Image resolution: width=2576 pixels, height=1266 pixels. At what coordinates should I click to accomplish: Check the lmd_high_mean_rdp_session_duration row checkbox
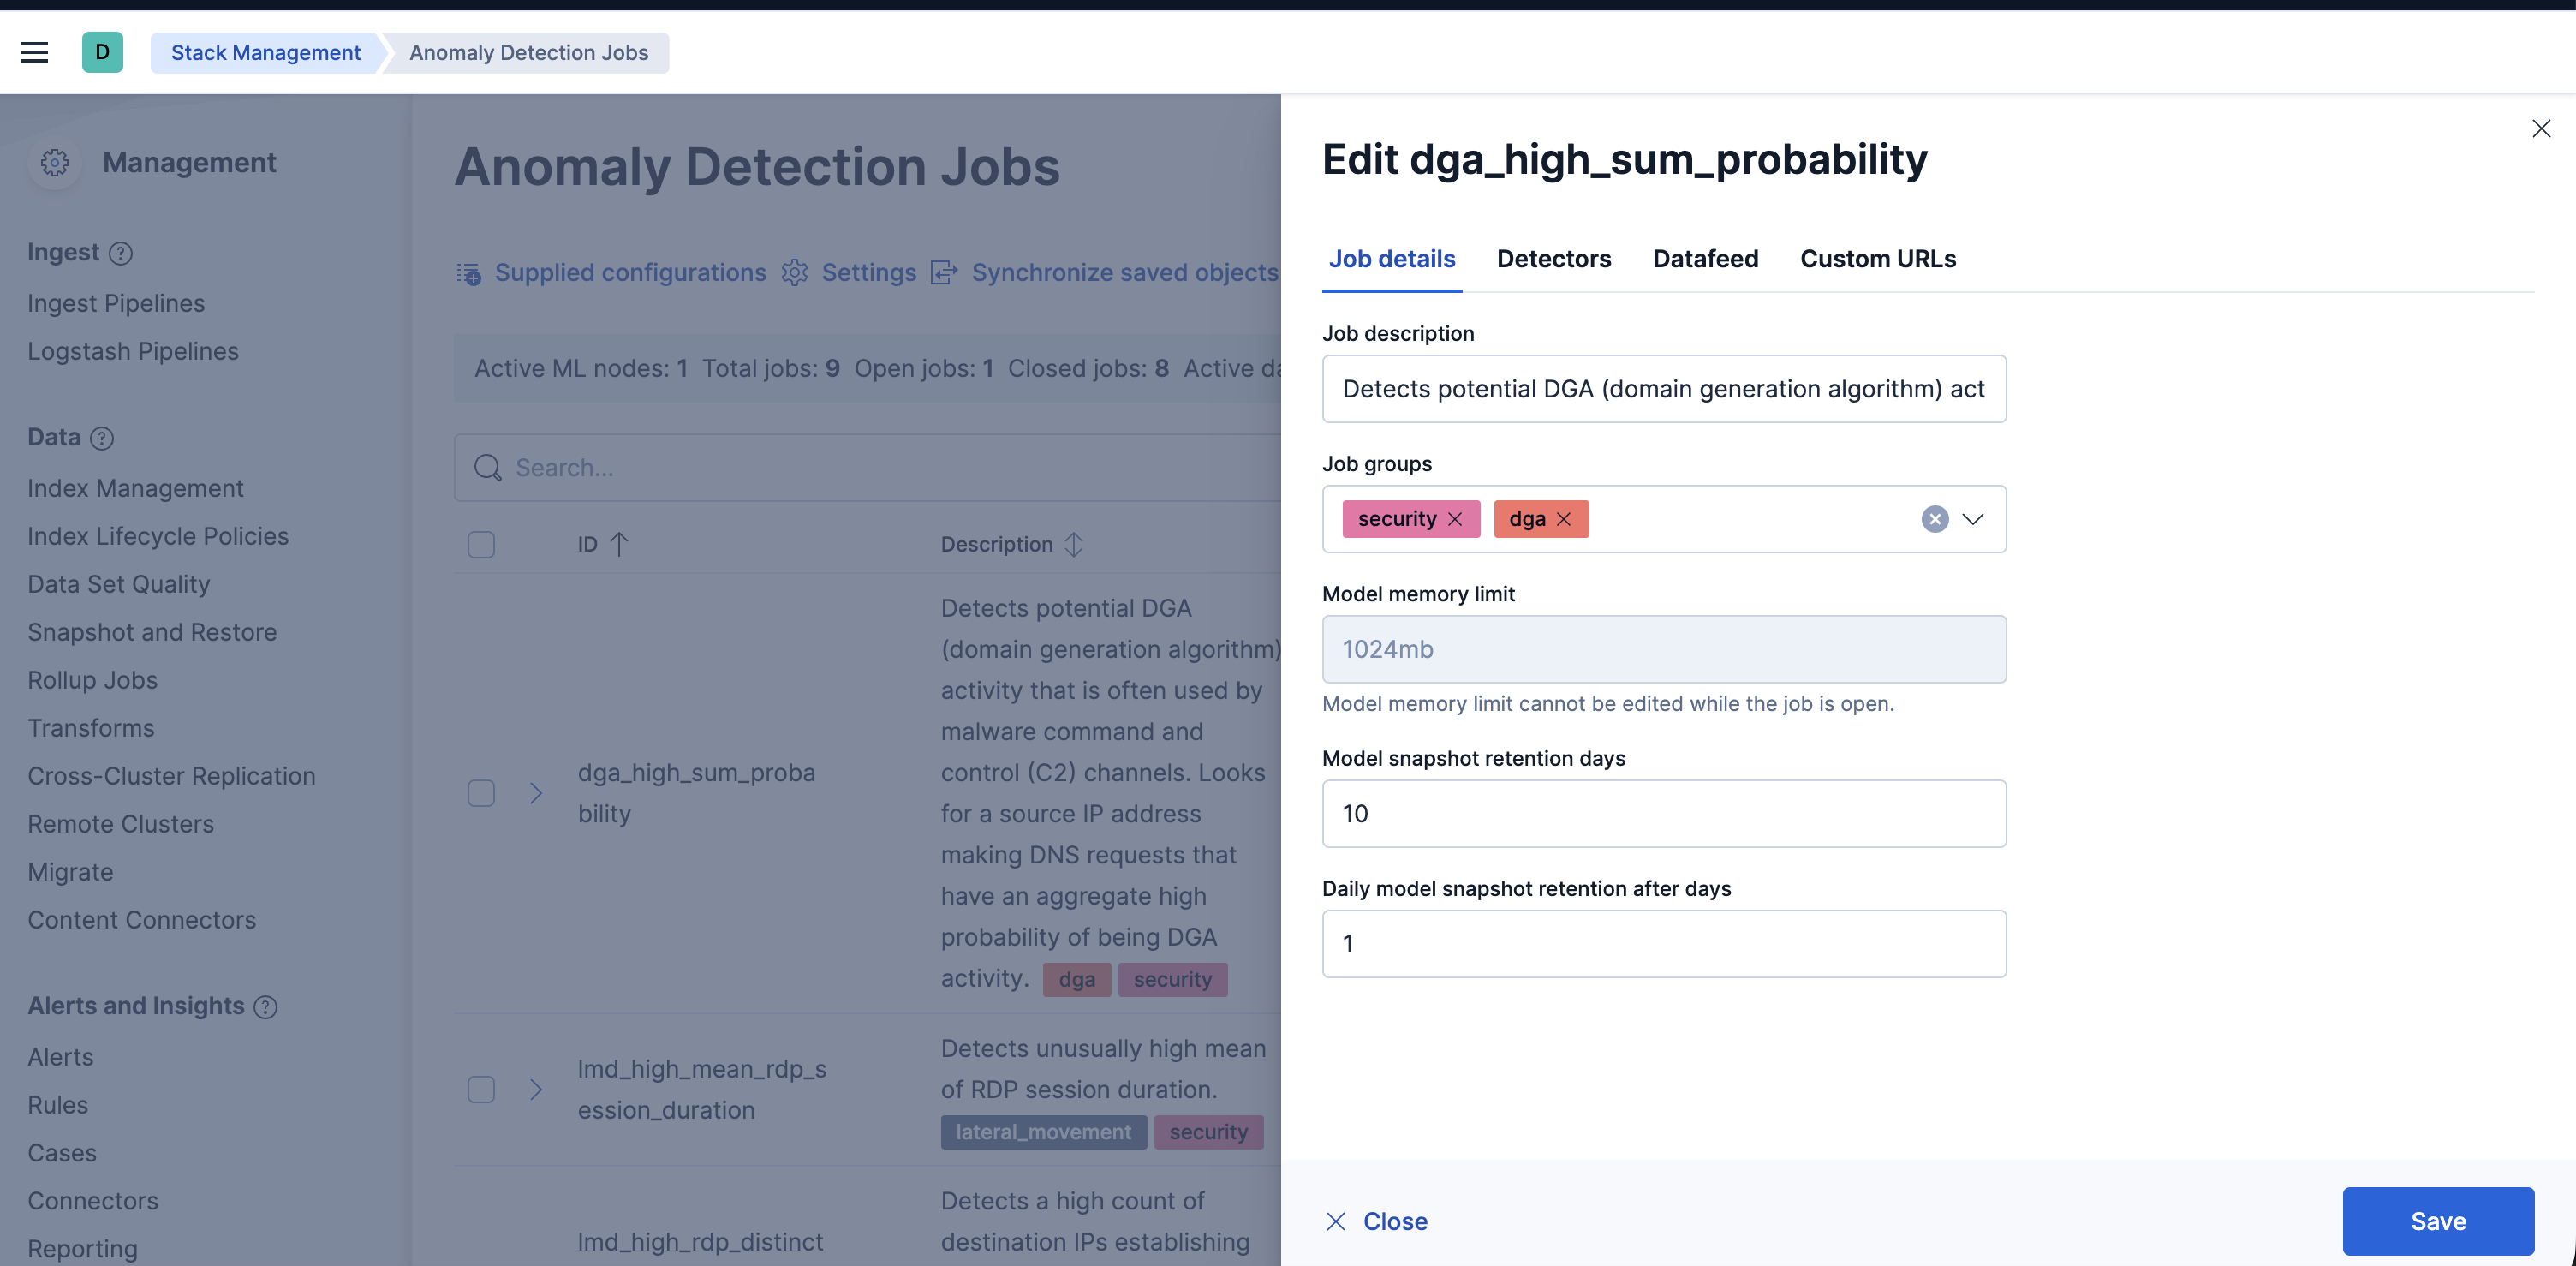481,1090
